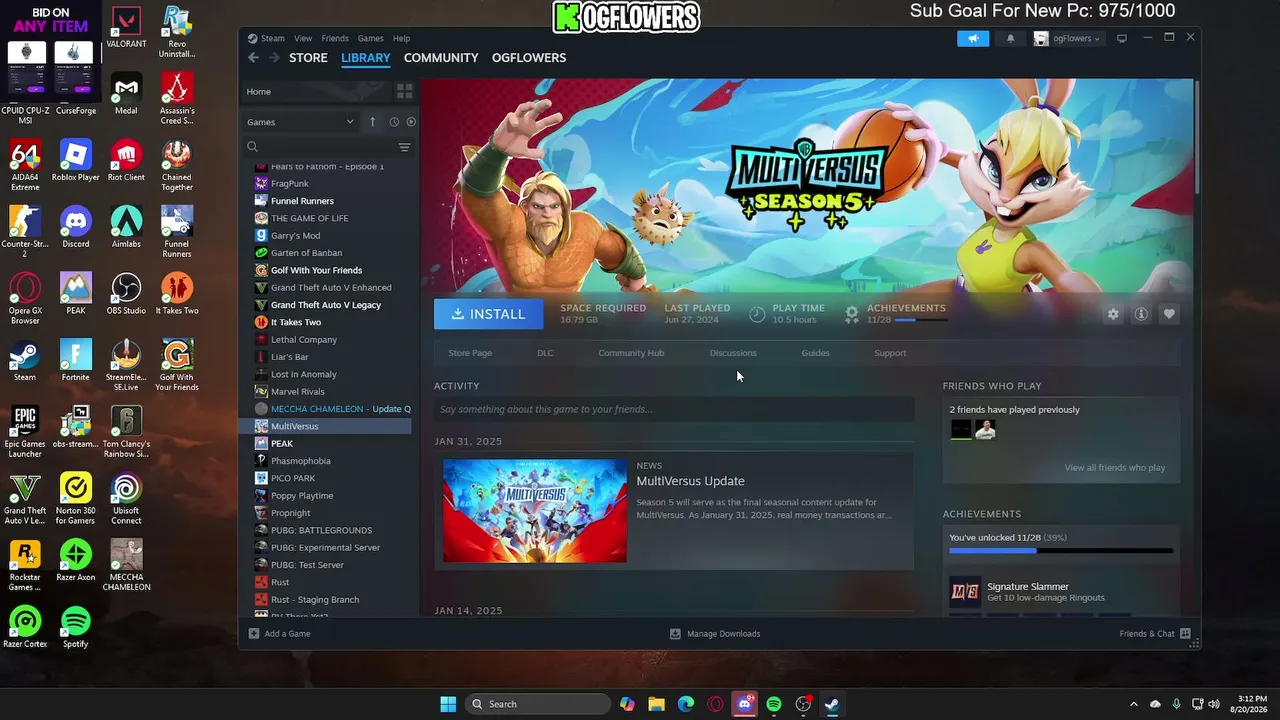Open the Signature Slammer achievement
Screen dimensions: 1280x720
click(x=1061, y=592)
